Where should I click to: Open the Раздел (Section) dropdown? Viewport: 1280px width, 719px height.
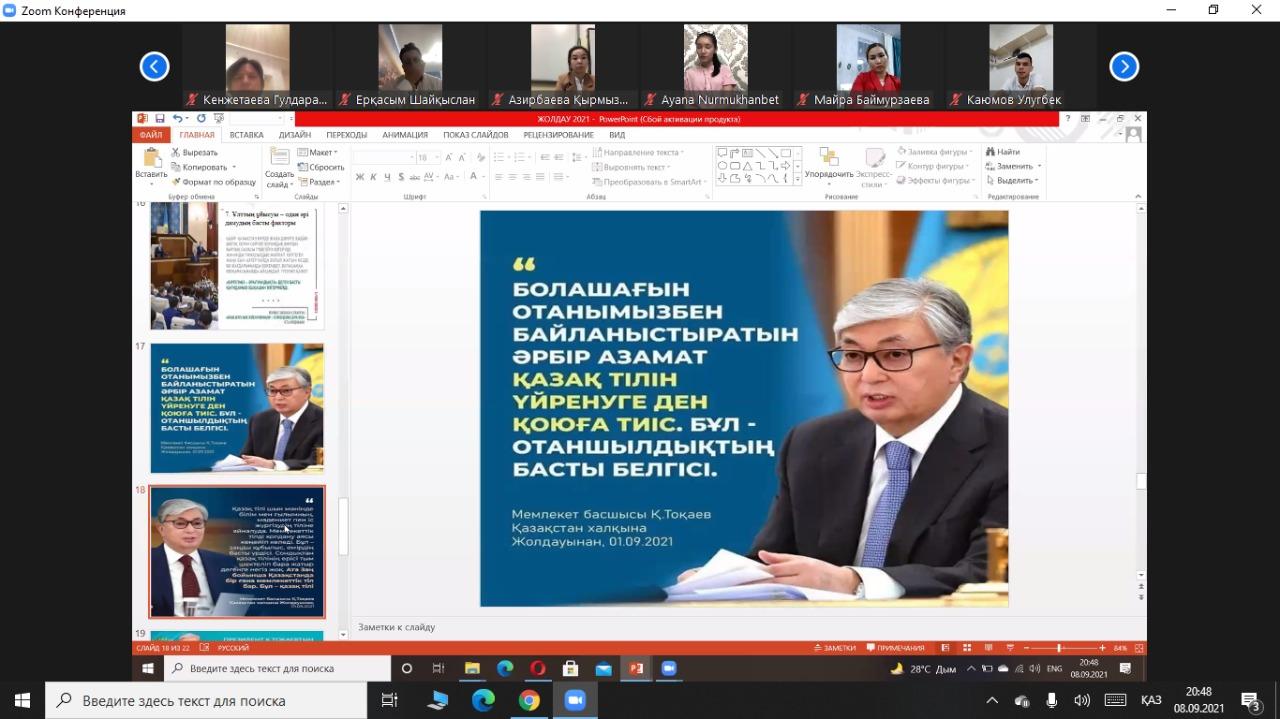point(319,182)
